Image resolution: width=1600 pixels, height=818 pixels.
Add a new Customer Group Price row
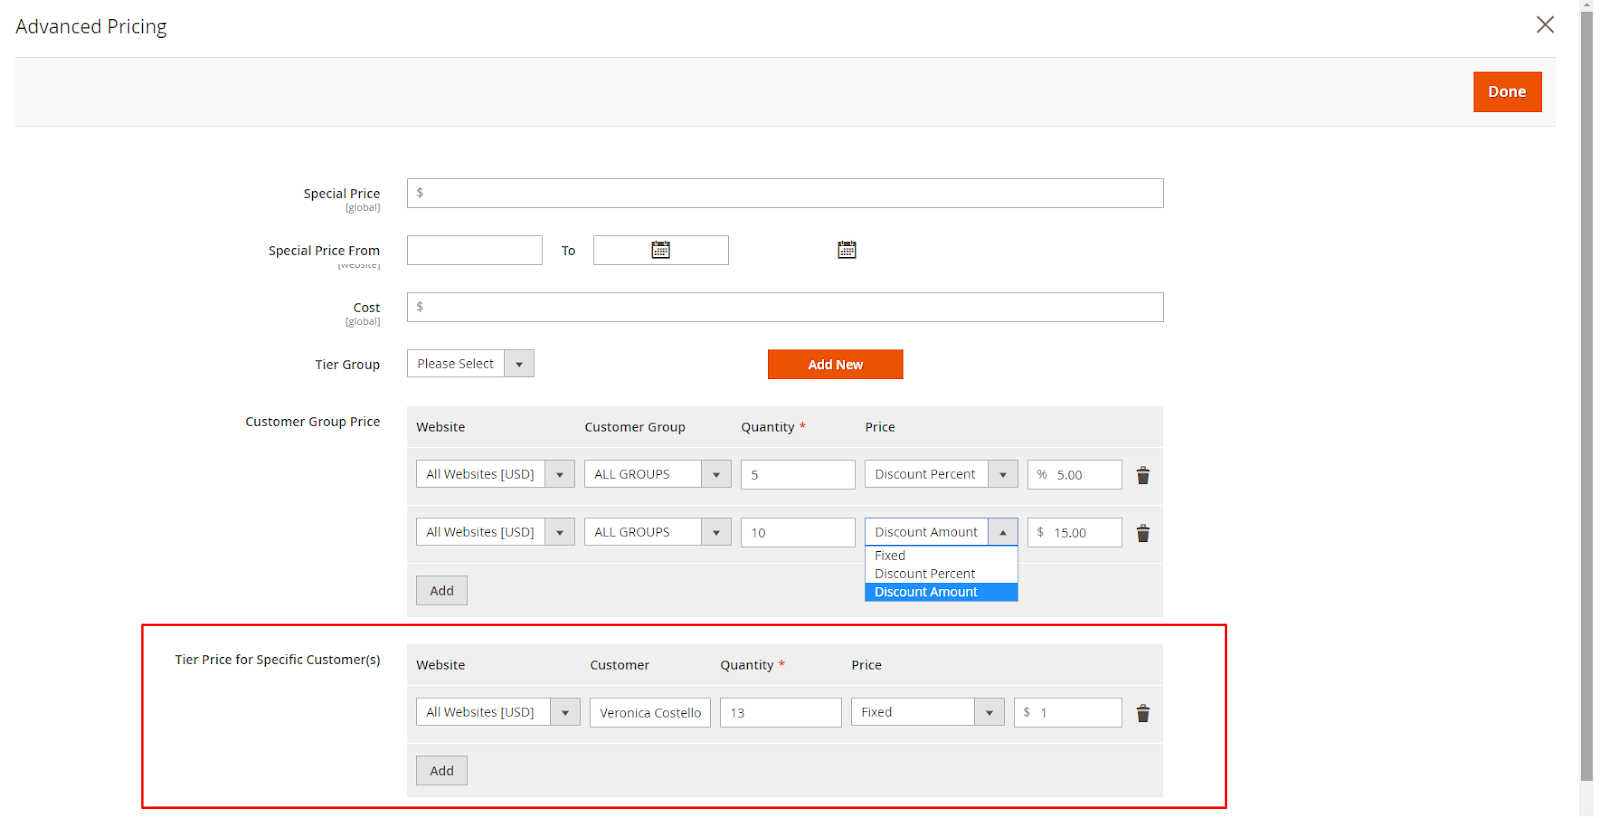coord(441,591)
